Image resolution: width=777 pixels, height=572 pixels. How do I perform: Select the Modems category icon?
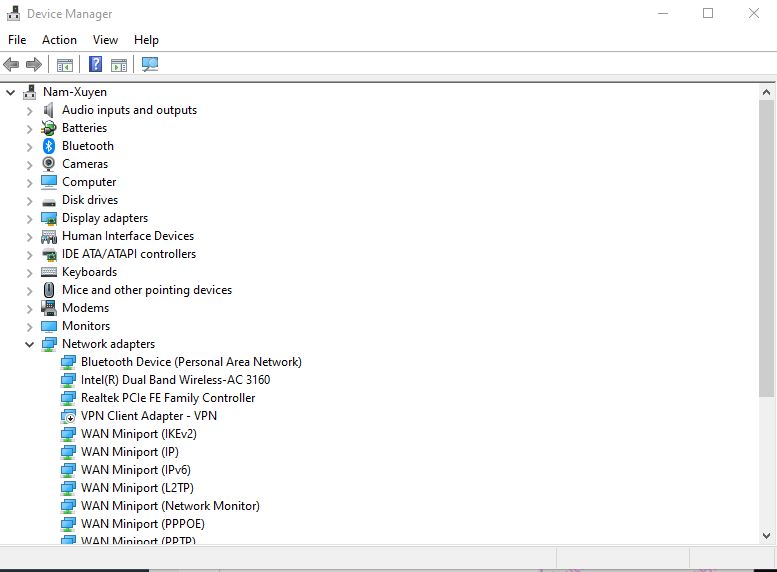[x=49, y=308]
